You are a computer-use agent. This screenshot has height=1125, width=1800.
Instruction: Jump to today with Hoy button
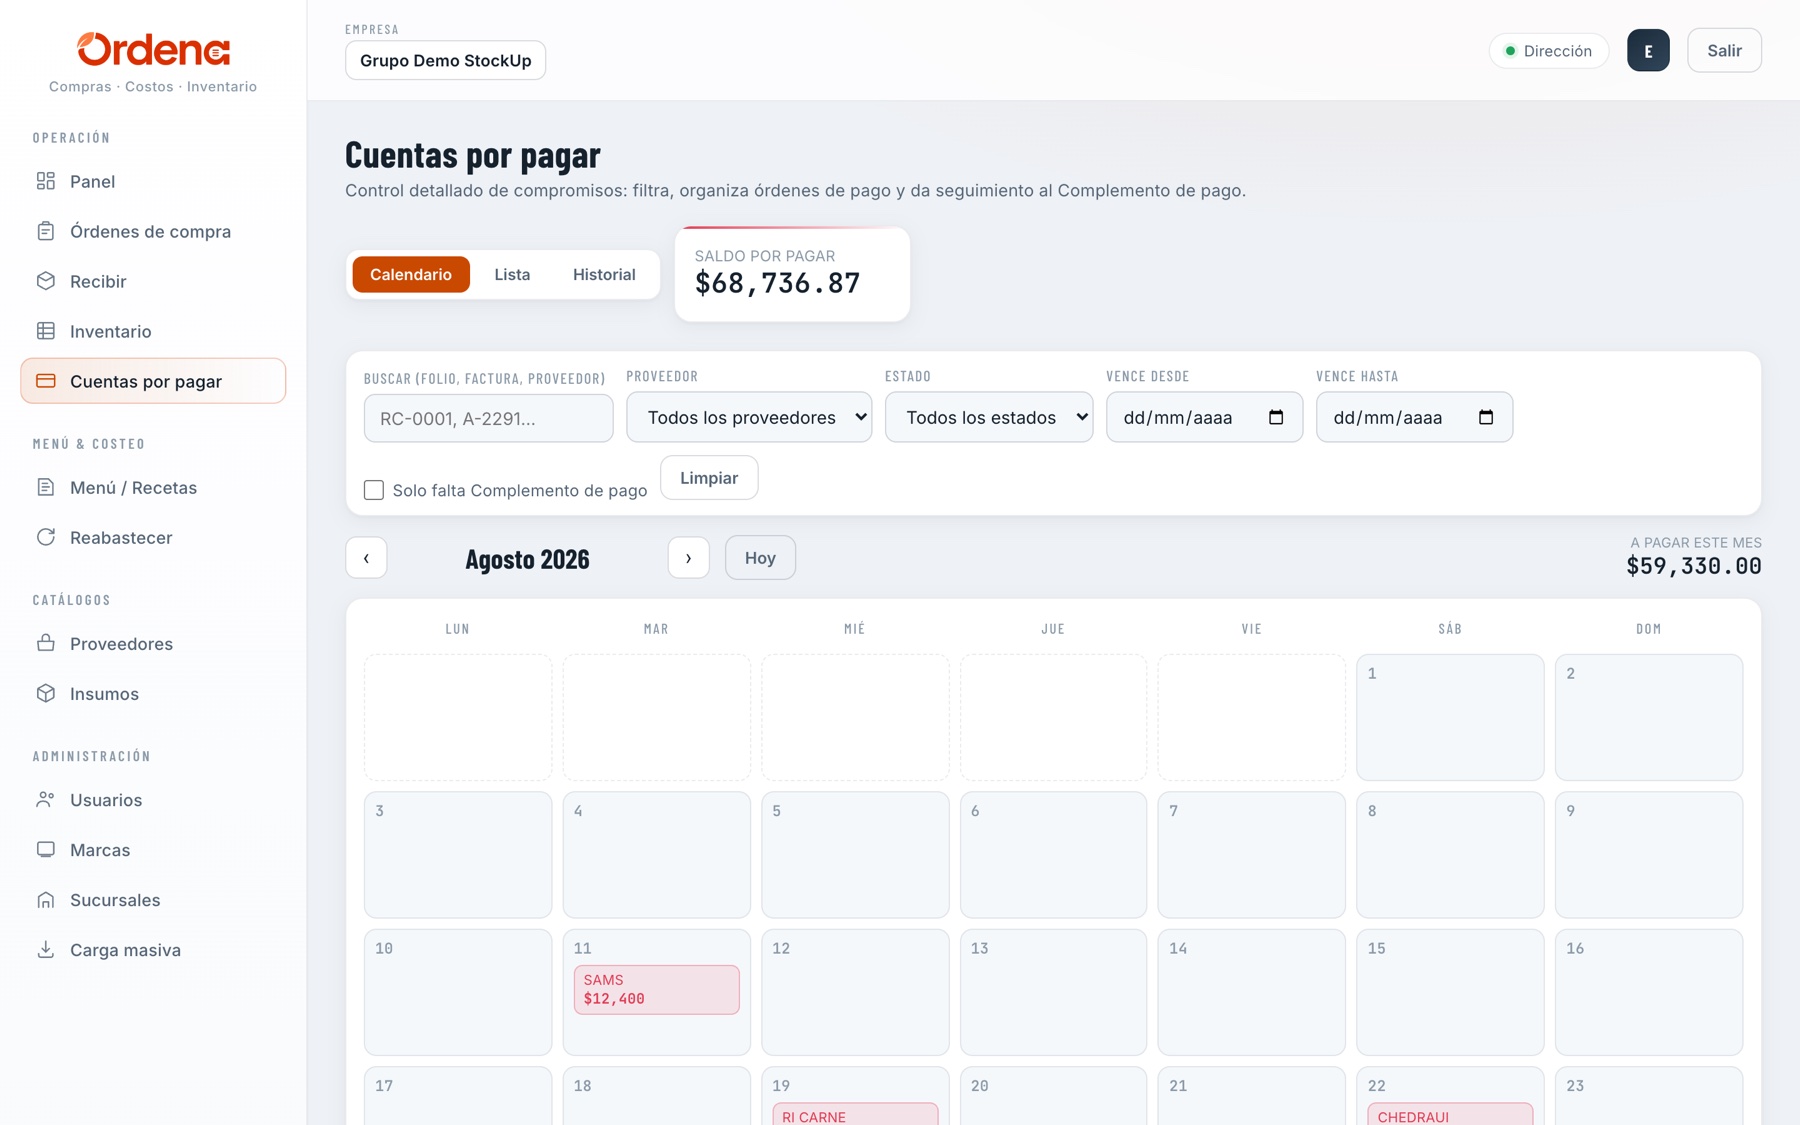coord(760,558)
